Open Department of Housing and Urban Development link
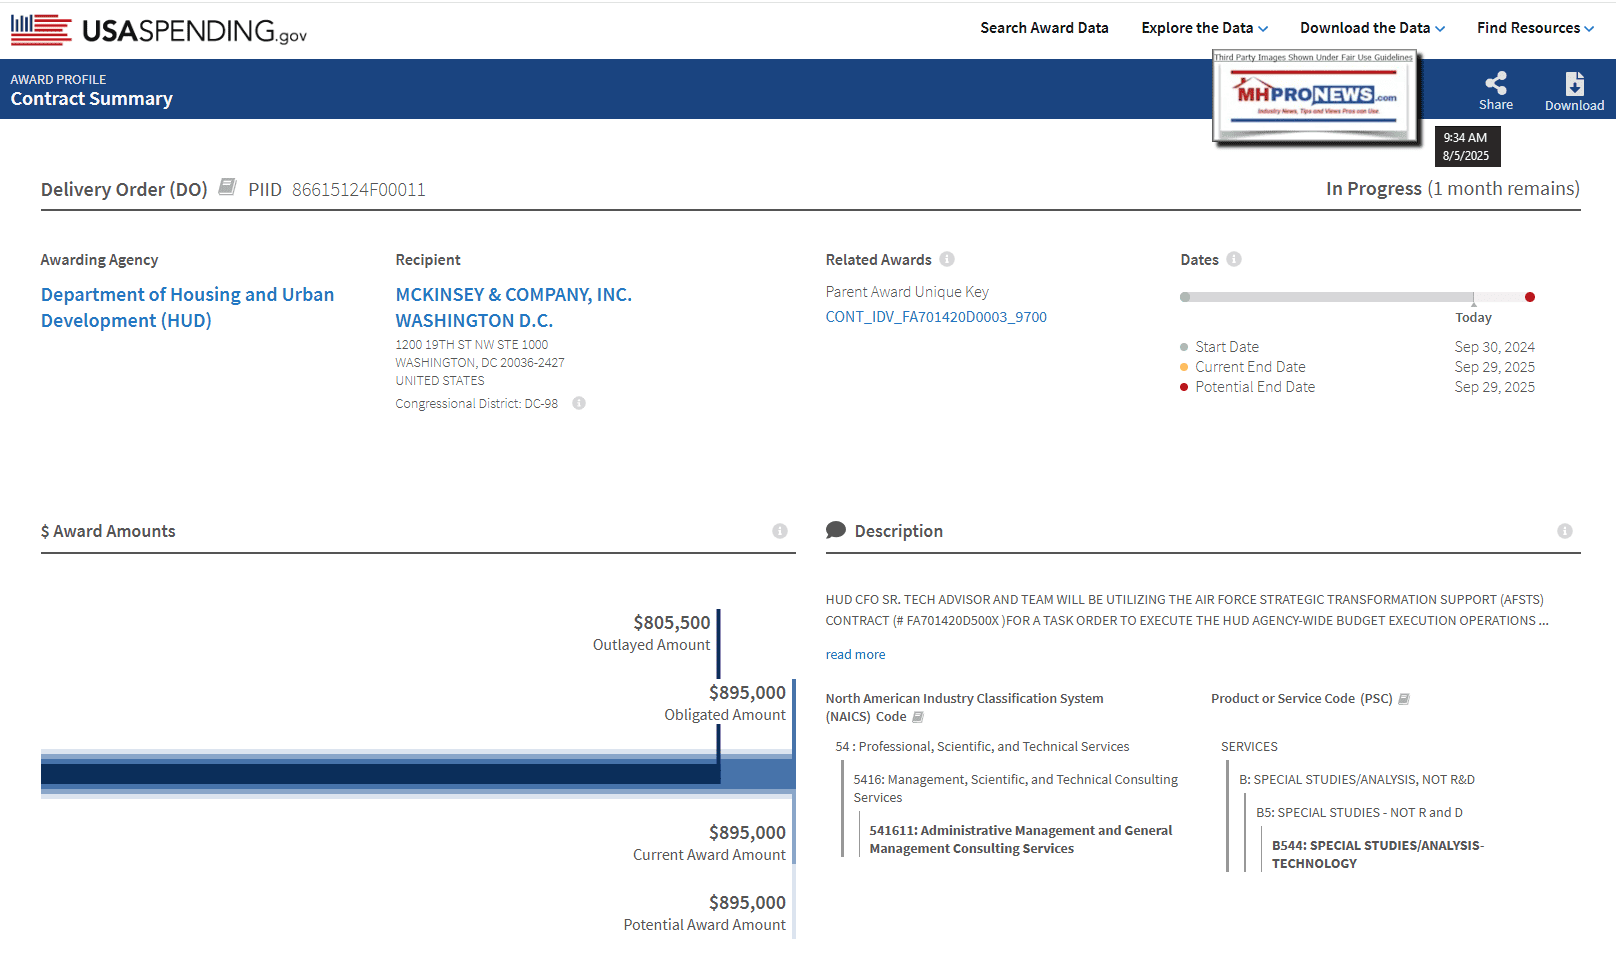The height and width of the screenshot is (955, 1616). pos(187,307)
